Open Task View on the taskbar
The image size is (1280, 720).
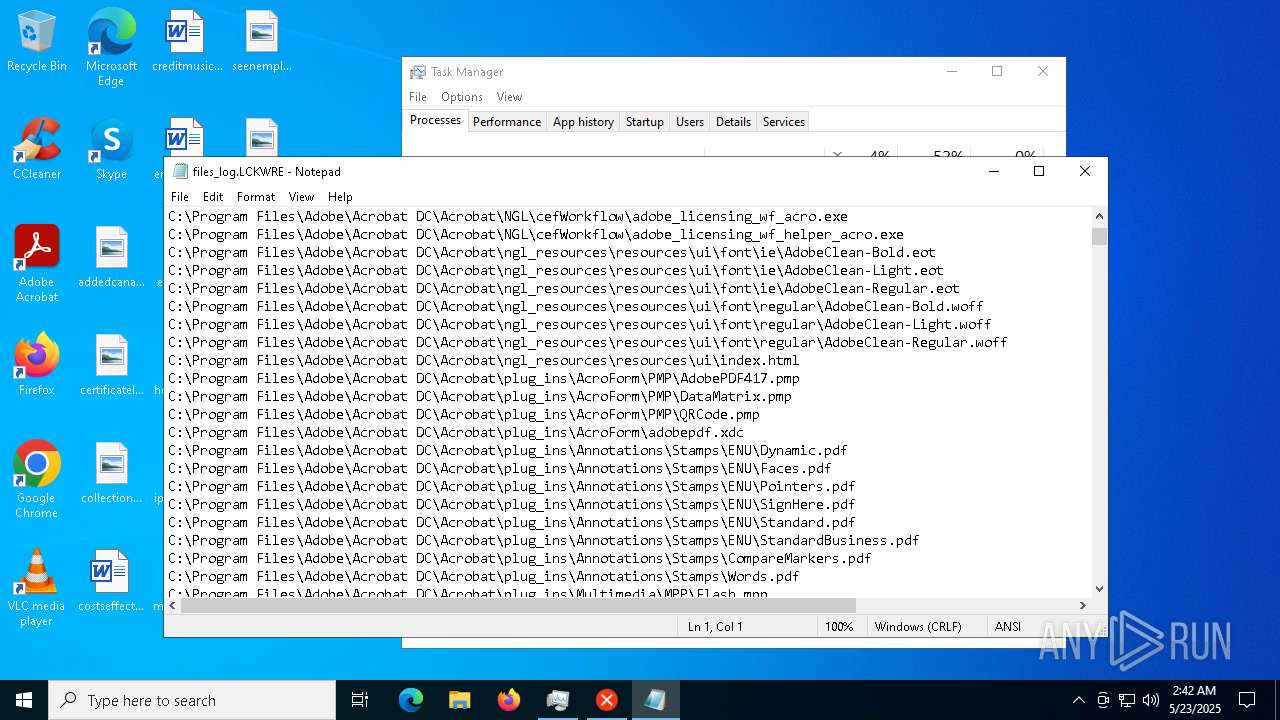360,700
